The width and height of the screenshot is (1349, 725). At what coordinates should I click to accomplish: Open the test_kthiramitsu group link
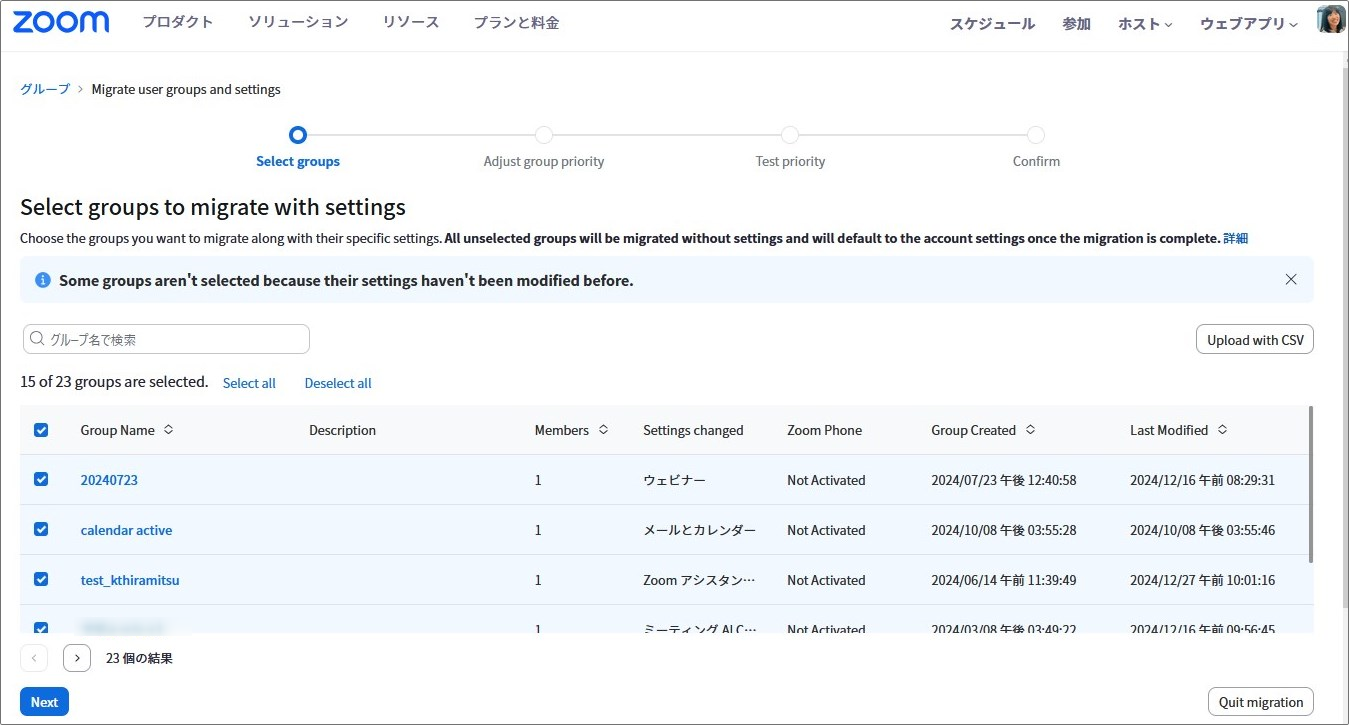[130, 580]
